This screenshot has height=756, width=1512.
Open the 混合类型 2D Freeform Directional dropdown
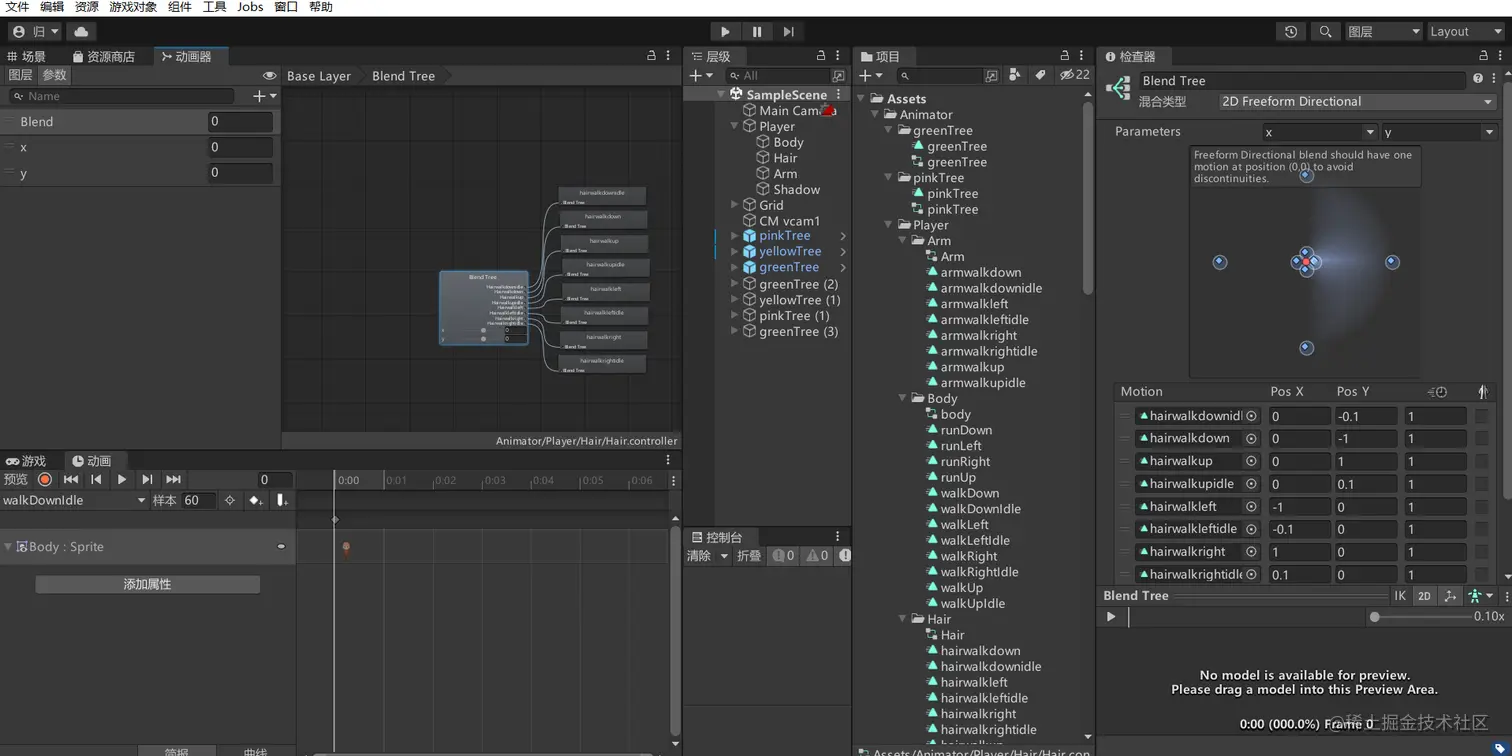(1356, 102)
